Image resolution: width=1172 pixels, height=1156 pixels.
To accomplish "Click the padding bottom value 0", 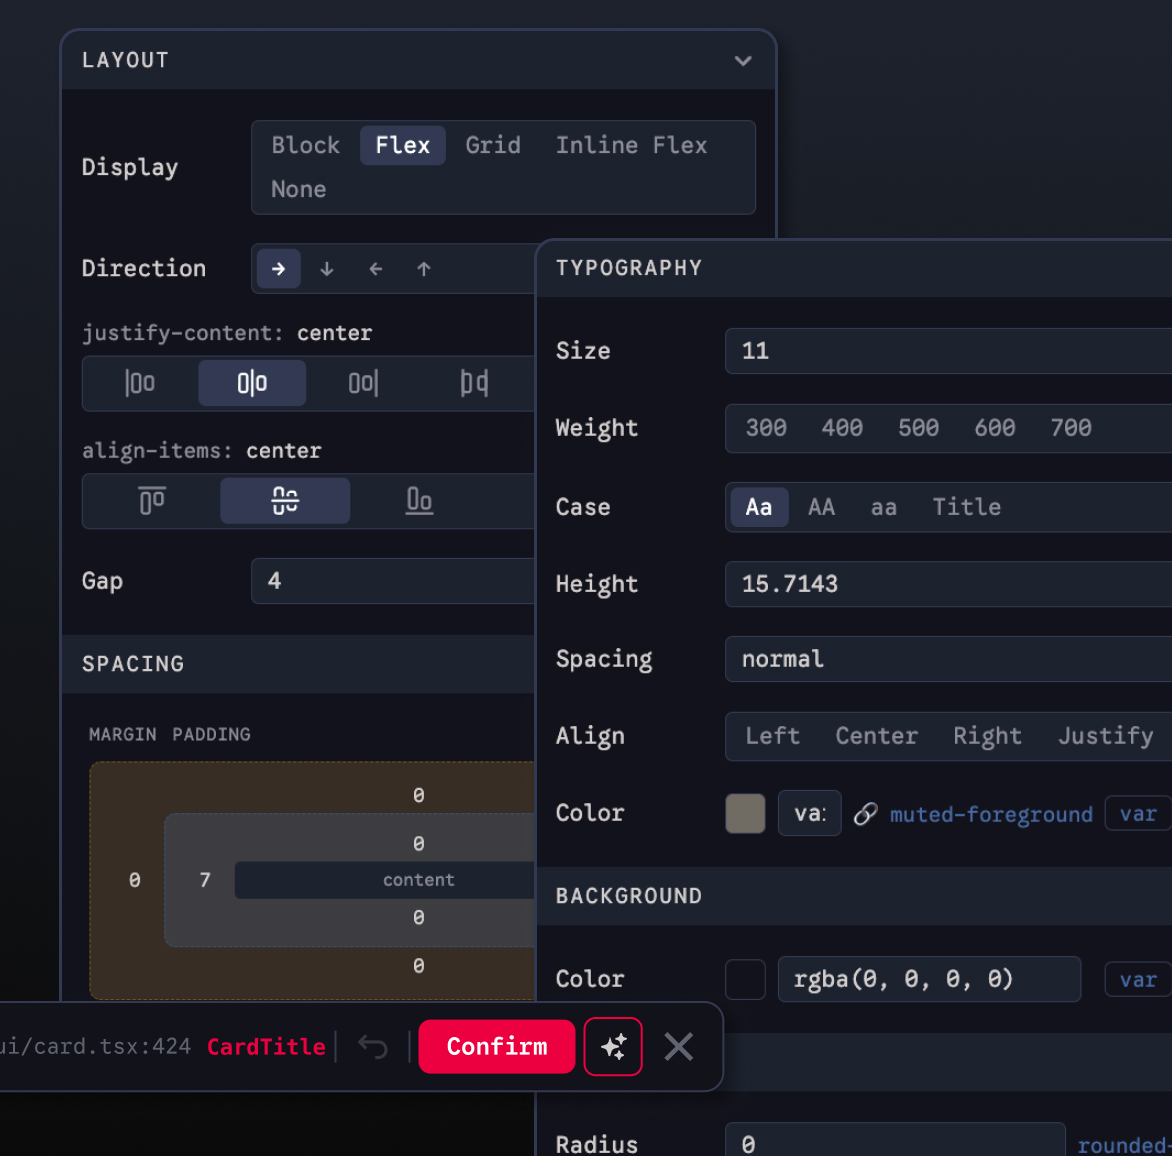I will coord(419,918).
